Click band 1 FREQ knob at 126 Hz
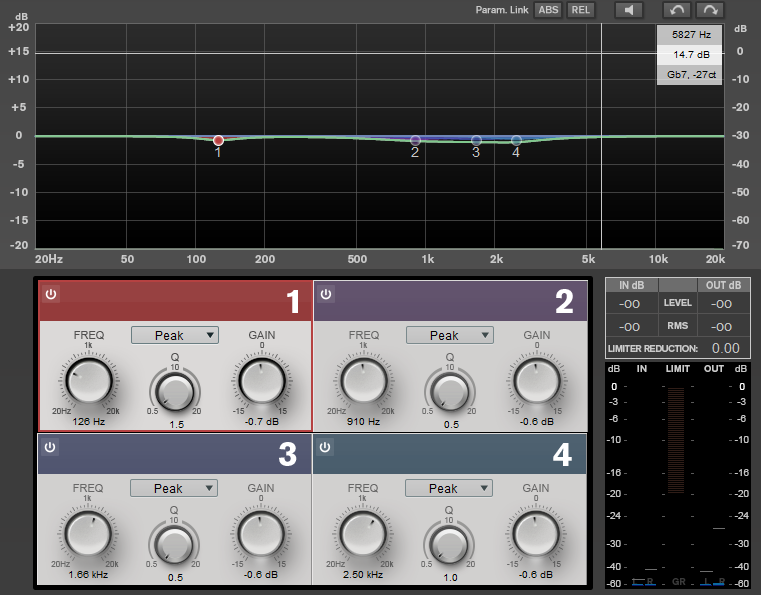The image size is (761, 595). pyautogui.click(x=89, y=381)
